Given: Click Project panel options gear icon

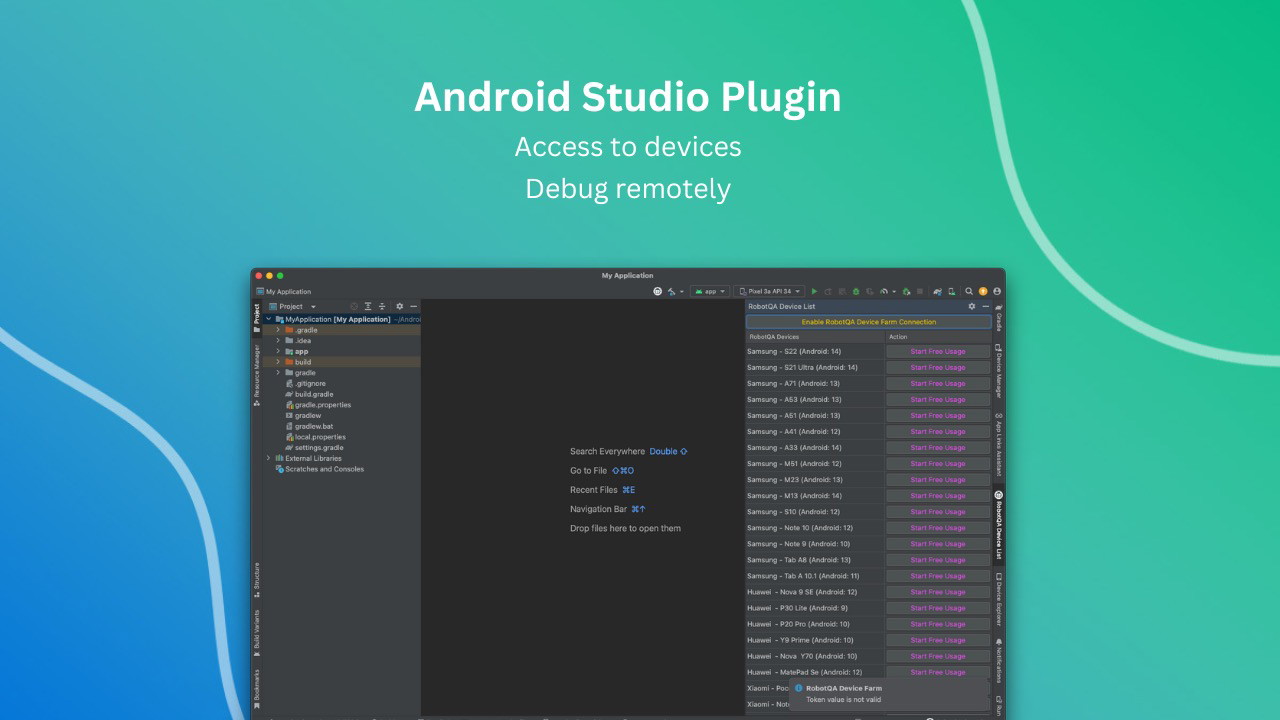Looking at the screenshot, I should coord(400,307).
